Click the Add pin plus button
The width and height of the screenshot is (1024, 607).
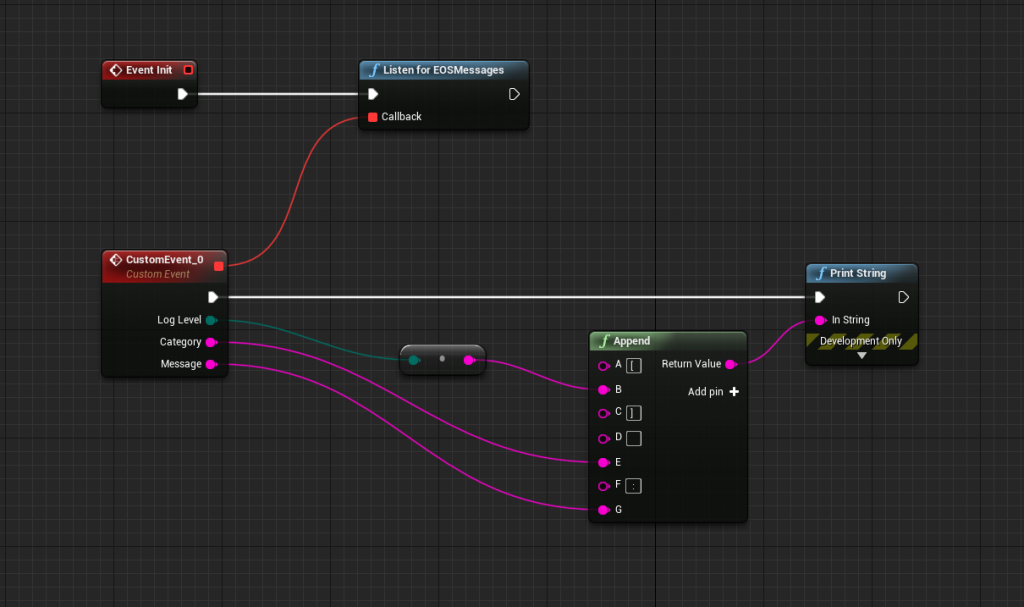pos(734,392)
